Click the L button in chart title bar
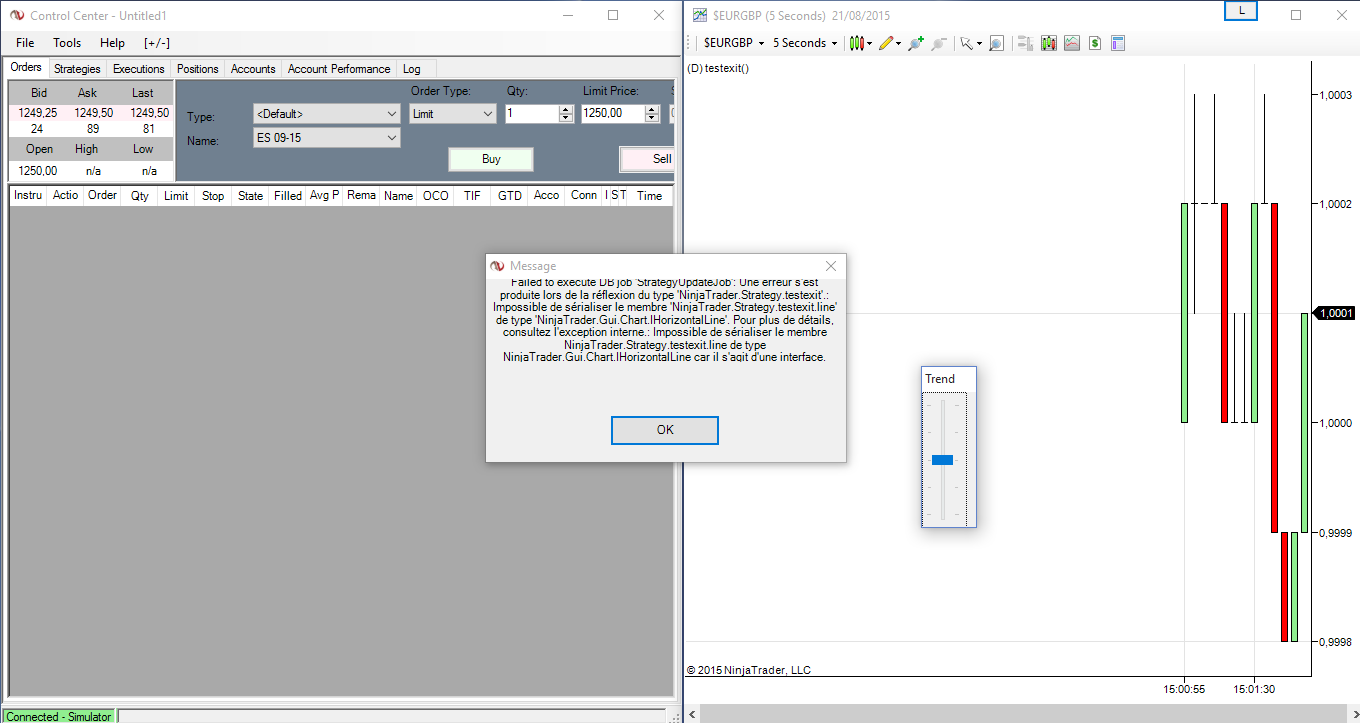Viewport: 1360px width, 723px height. (1241, 11)
